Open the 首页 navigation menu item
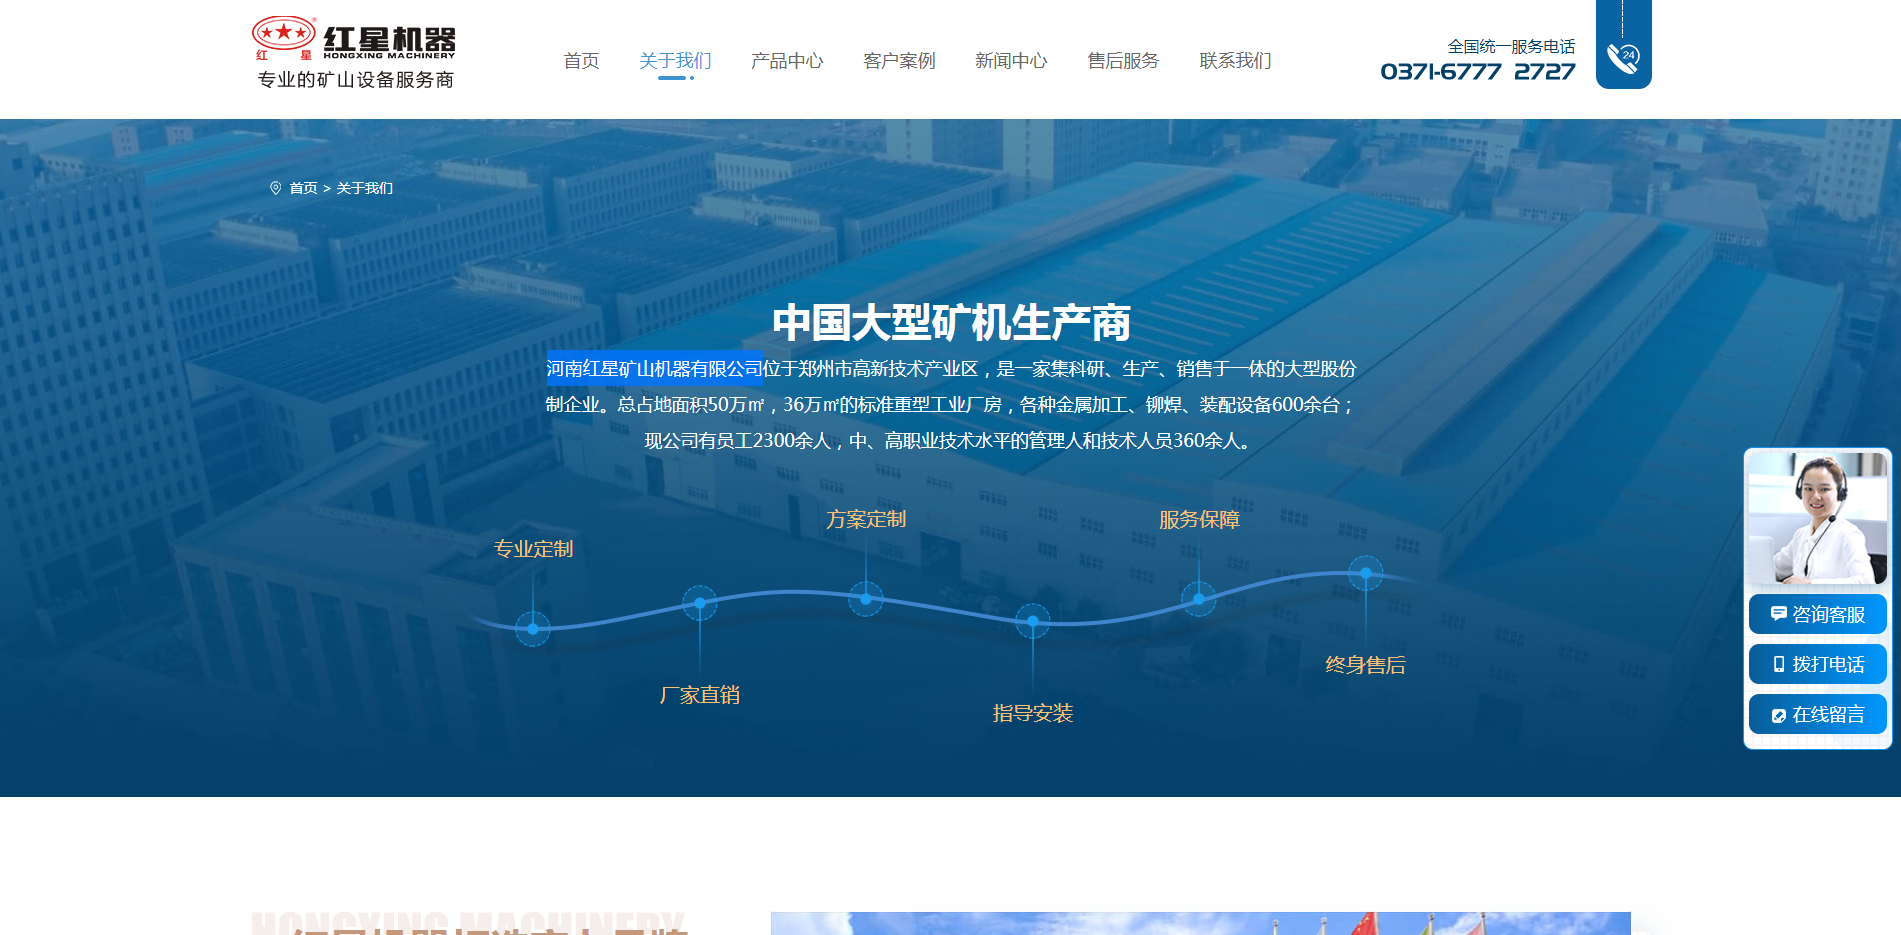This screenshot has width=1901, height=935. (x=581, y=61)
